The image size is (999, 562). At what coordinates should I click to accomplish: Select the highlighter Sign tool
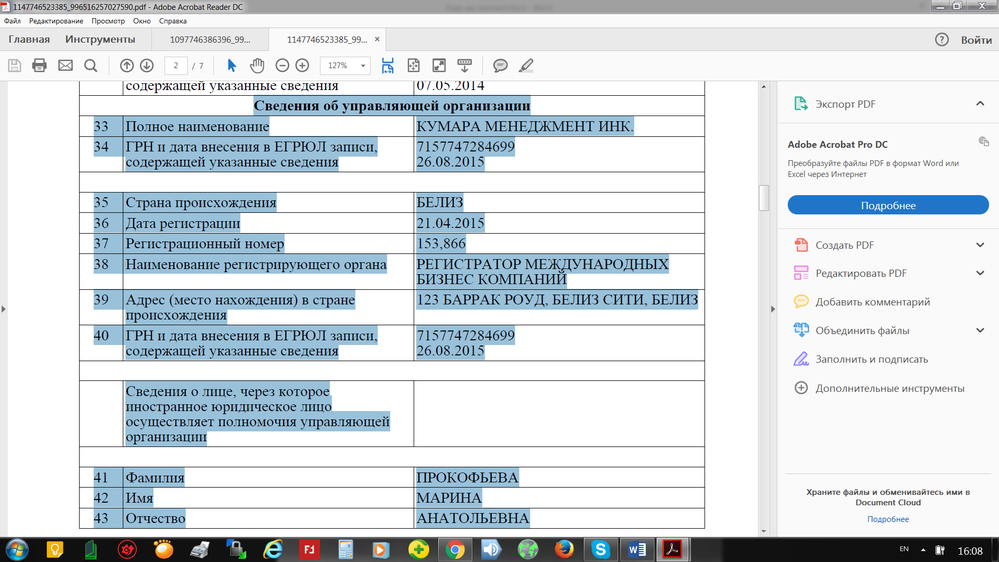coord(526,66)
